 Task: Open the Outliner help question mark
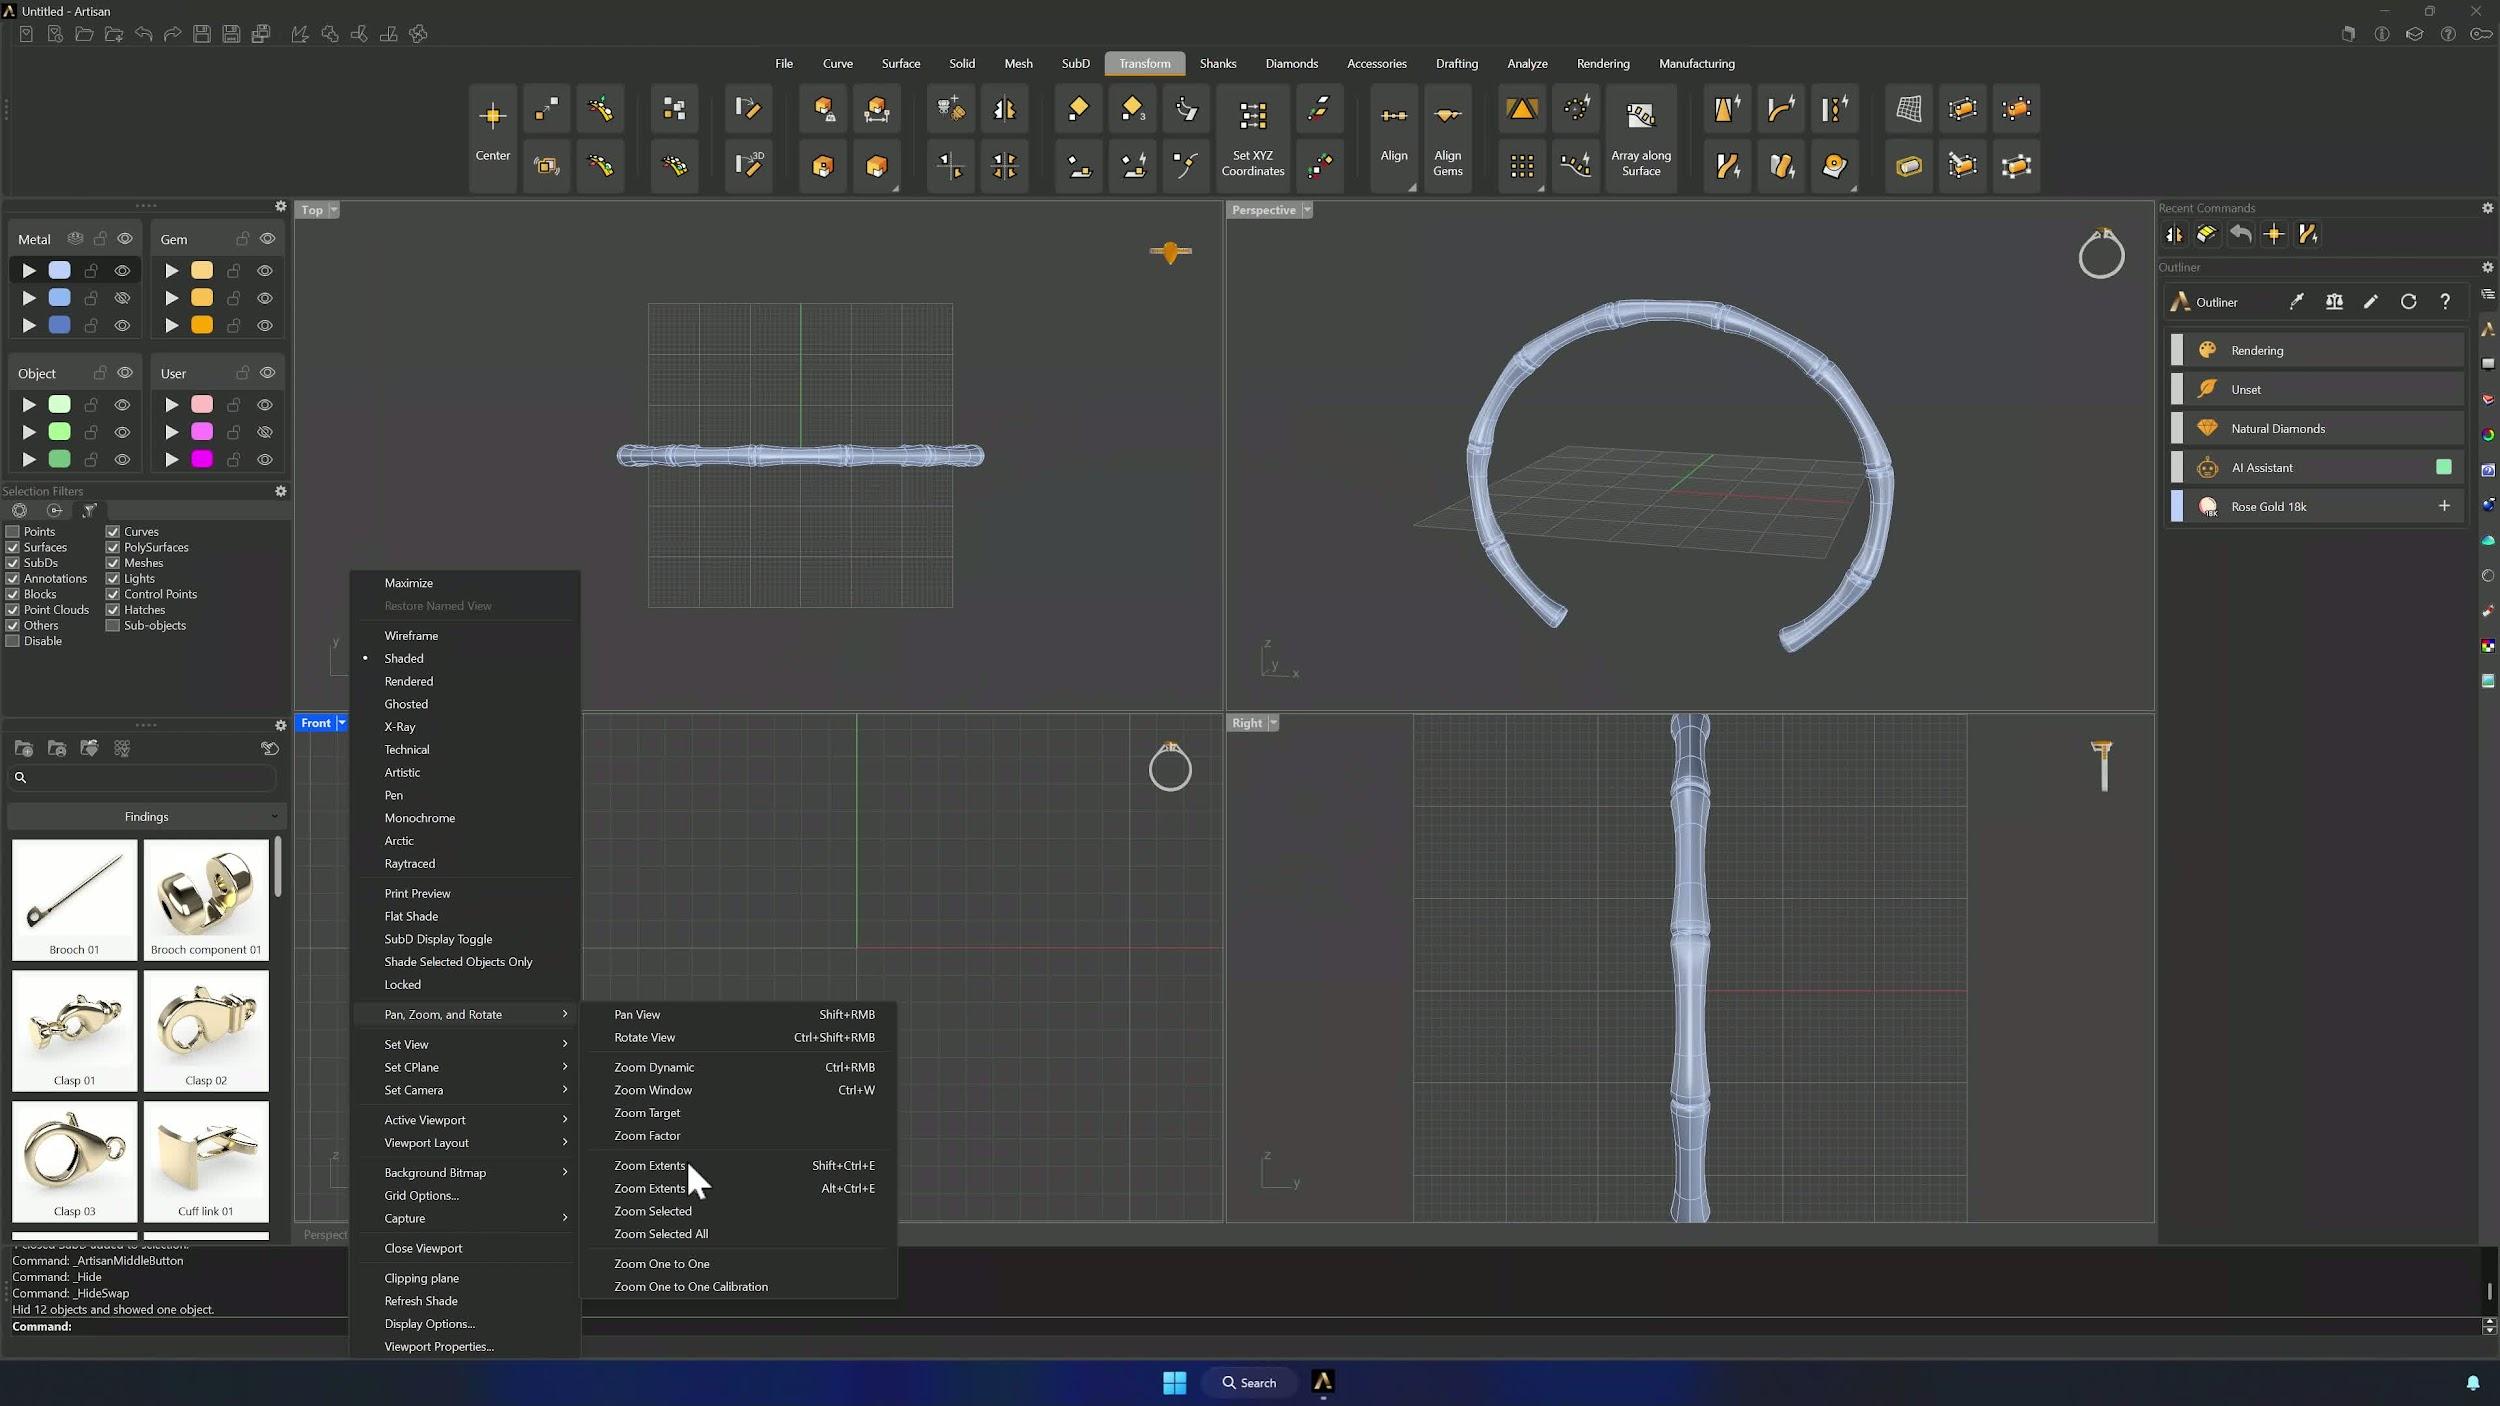(x=2445, y=302)
